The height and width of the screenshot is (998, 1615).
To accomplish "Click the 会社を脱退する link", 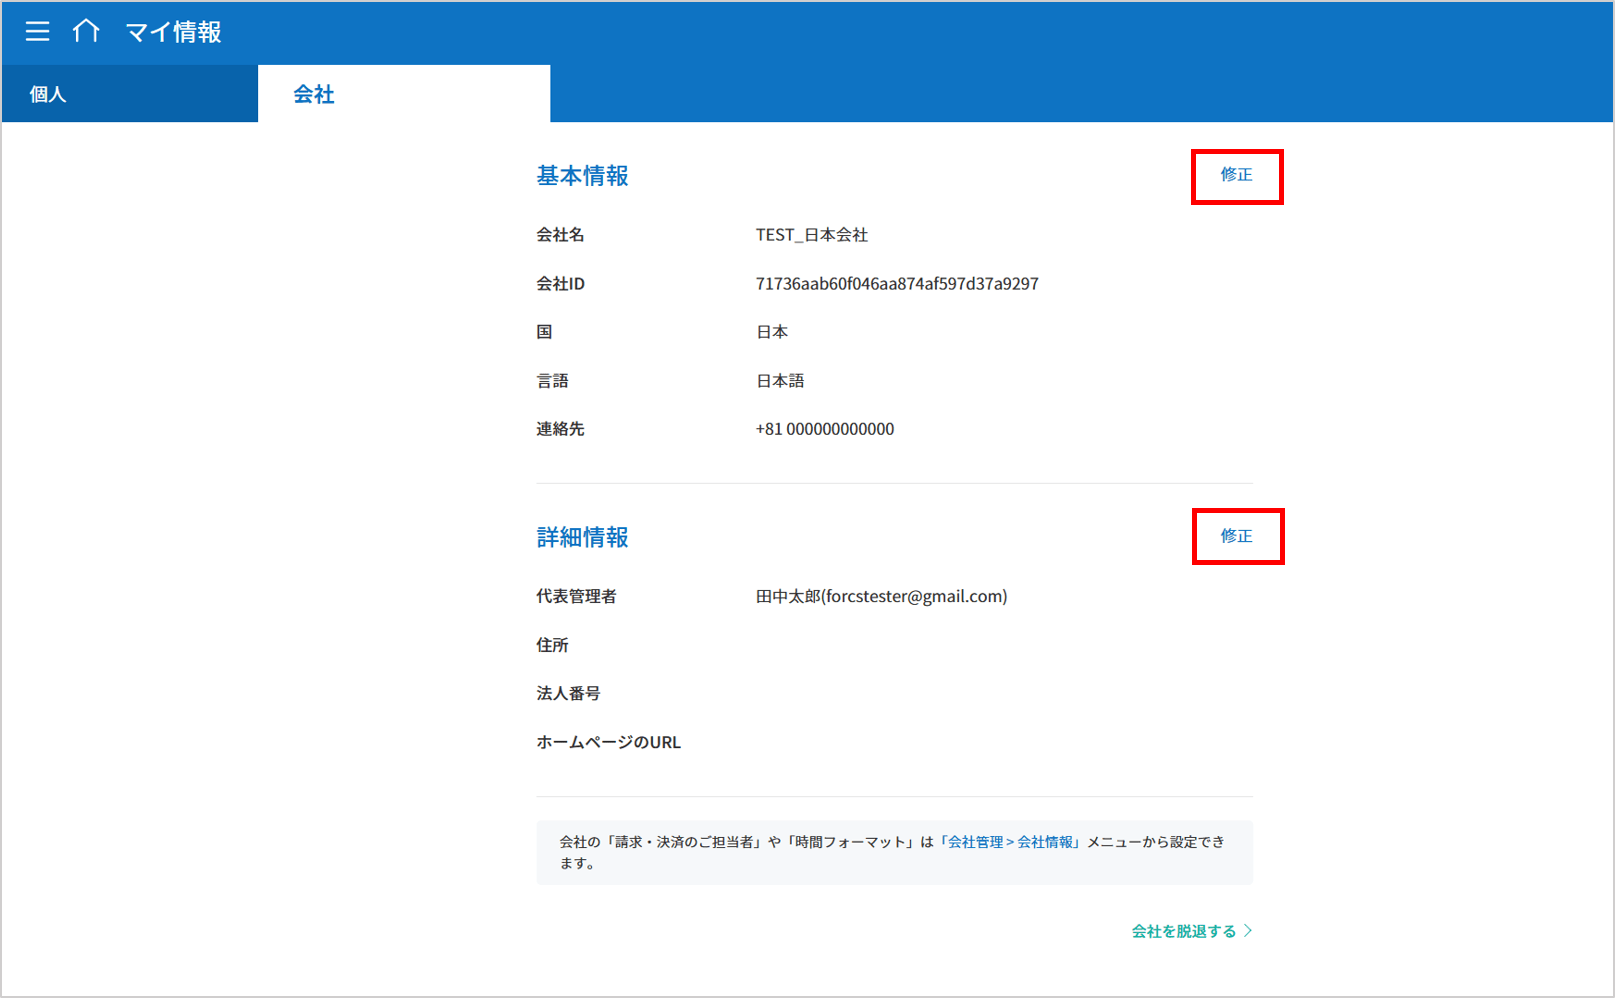I will click(x=1183, y=931).
